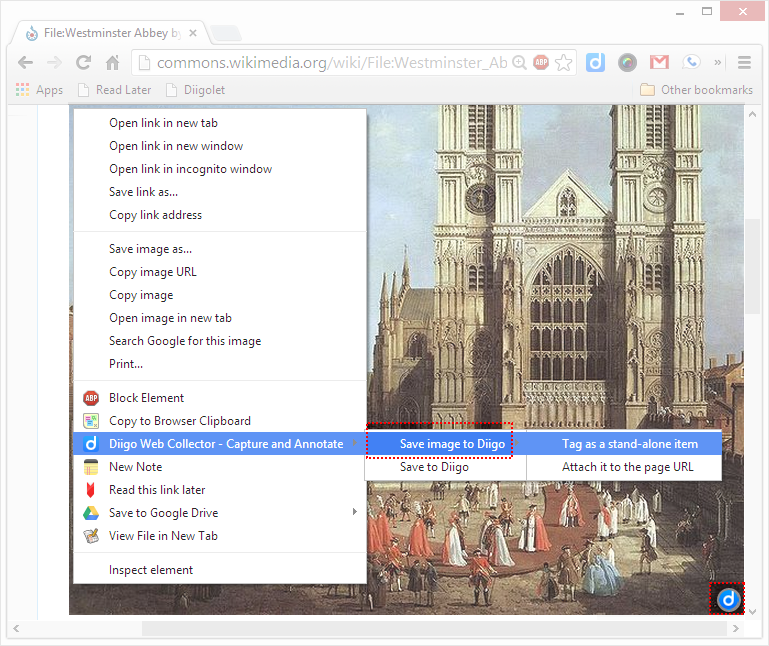Expand Diigo Web Collector submenu
This screenshot has height=646, width=769.
click(220, 444)
